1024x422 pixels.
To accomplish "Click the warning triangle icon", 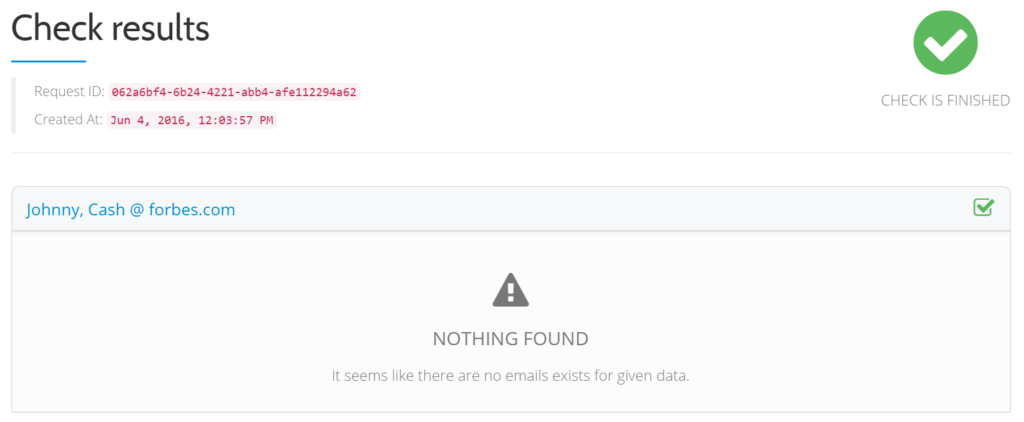I will (x=511, y=291).
